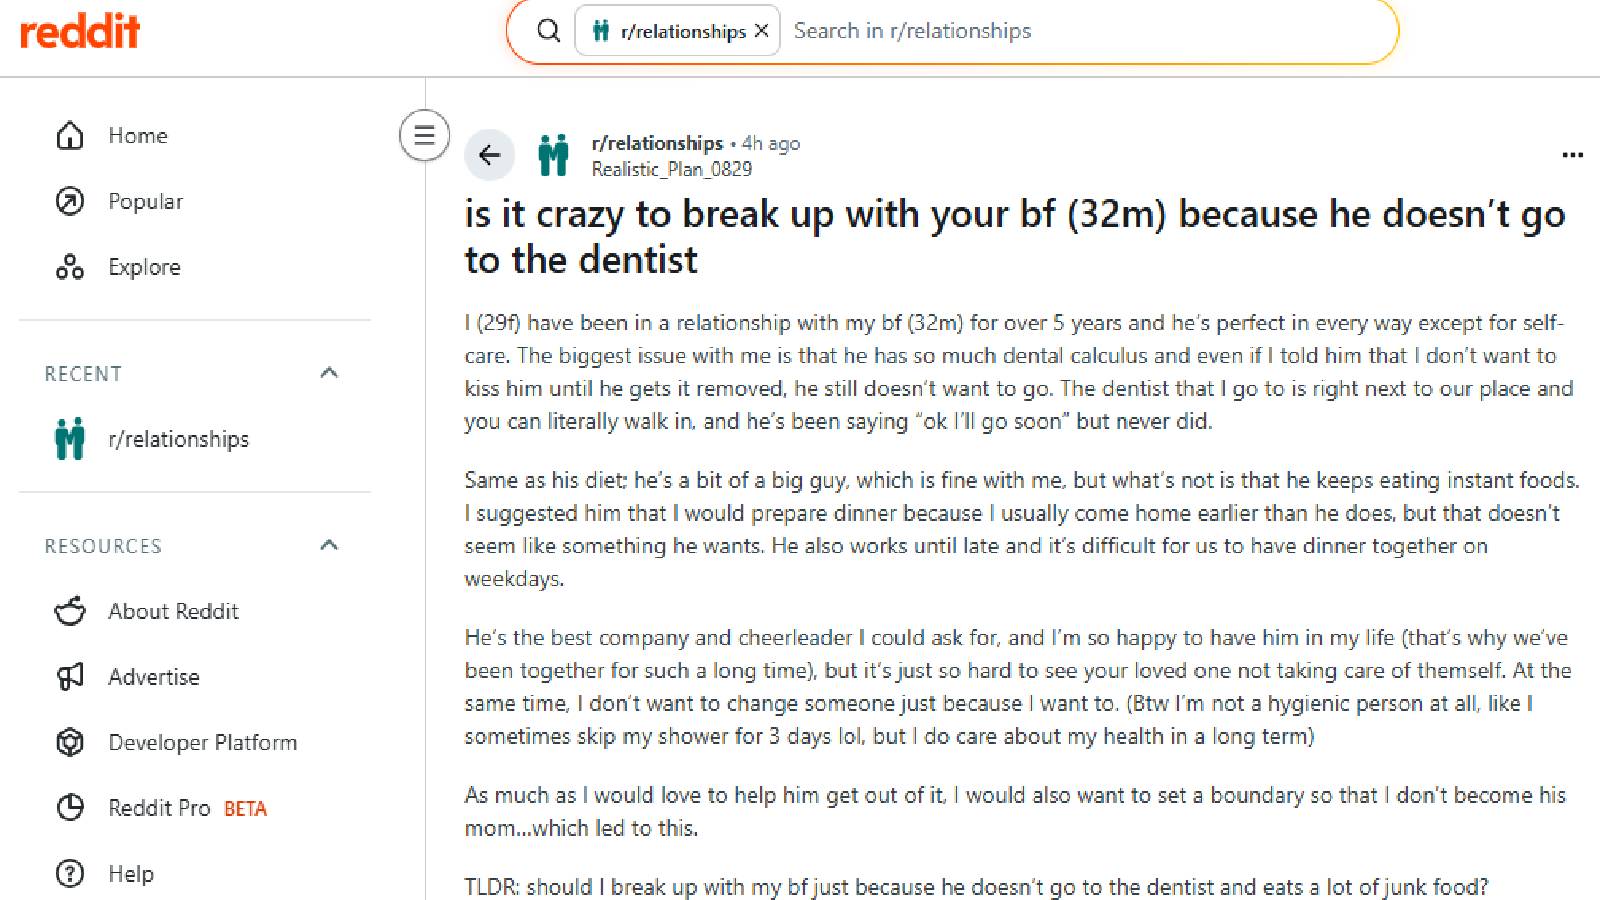Open r/relationships from the Recent list
Viewport: 1600px width, 900px height.
click(x=178, y=439)
